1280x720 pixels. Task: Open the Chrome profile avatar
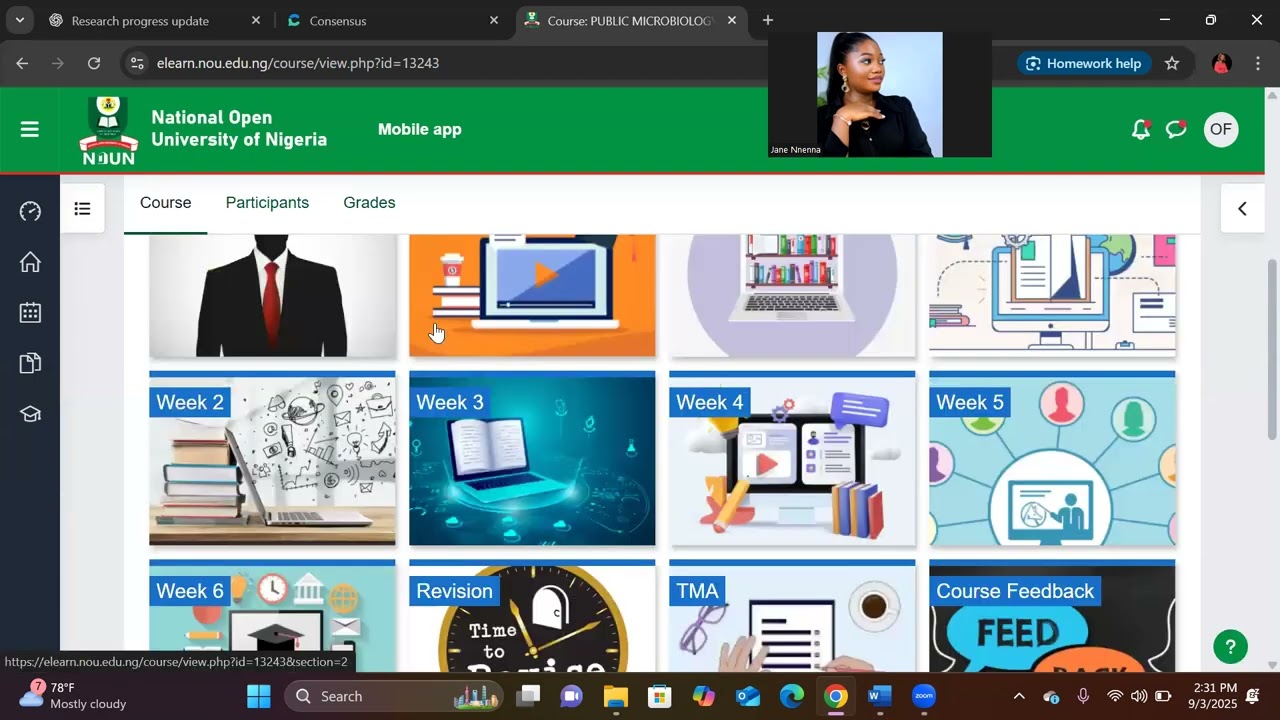click(1221, 63)
